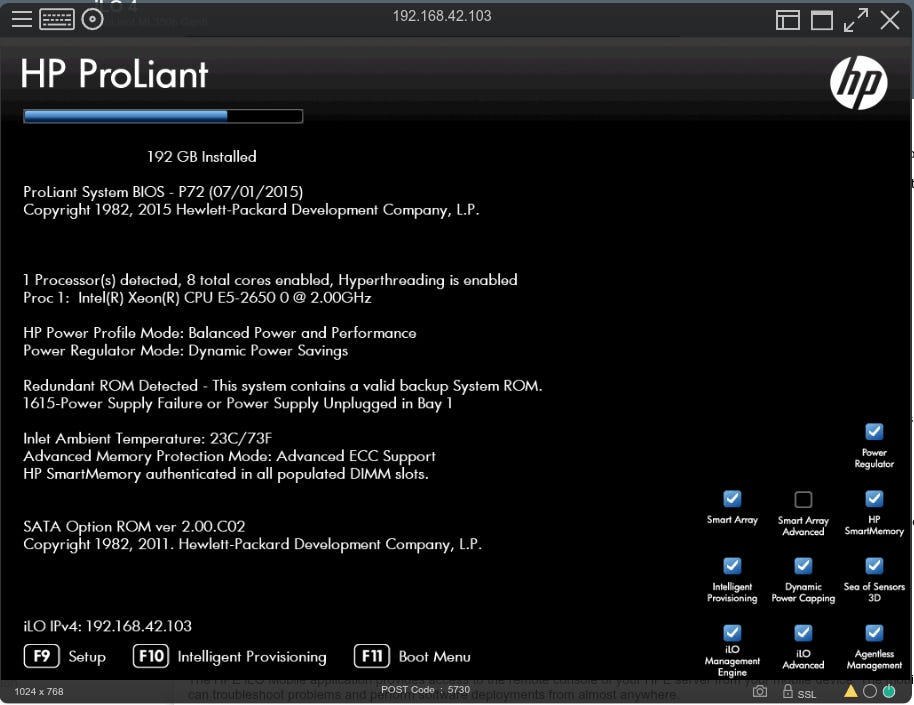Click the HP logo
The width and height of the screenshot is (914, 705).
[859, 83]
